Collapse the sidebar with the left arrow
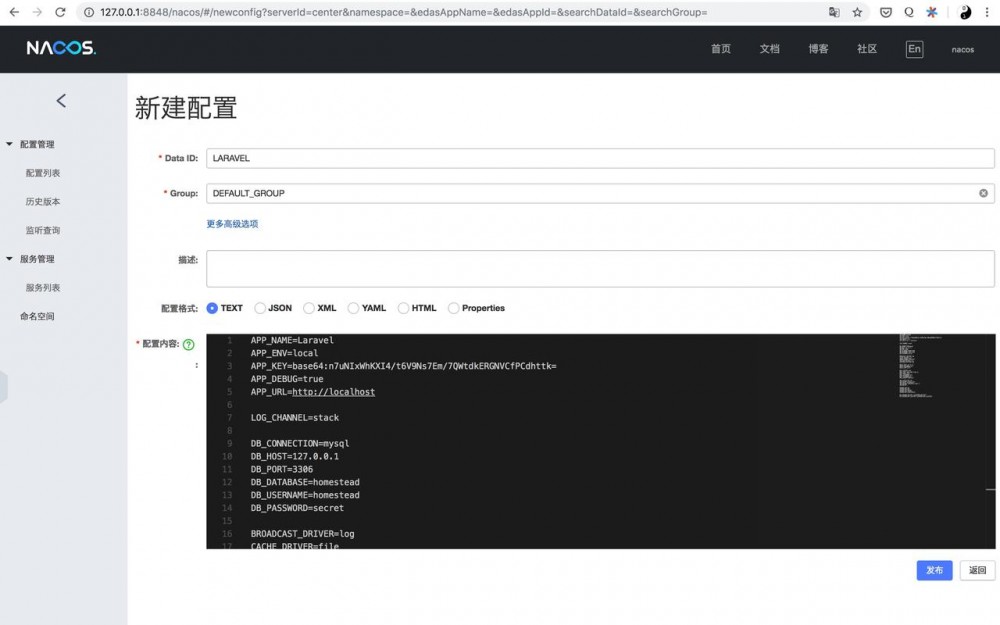 61,100
